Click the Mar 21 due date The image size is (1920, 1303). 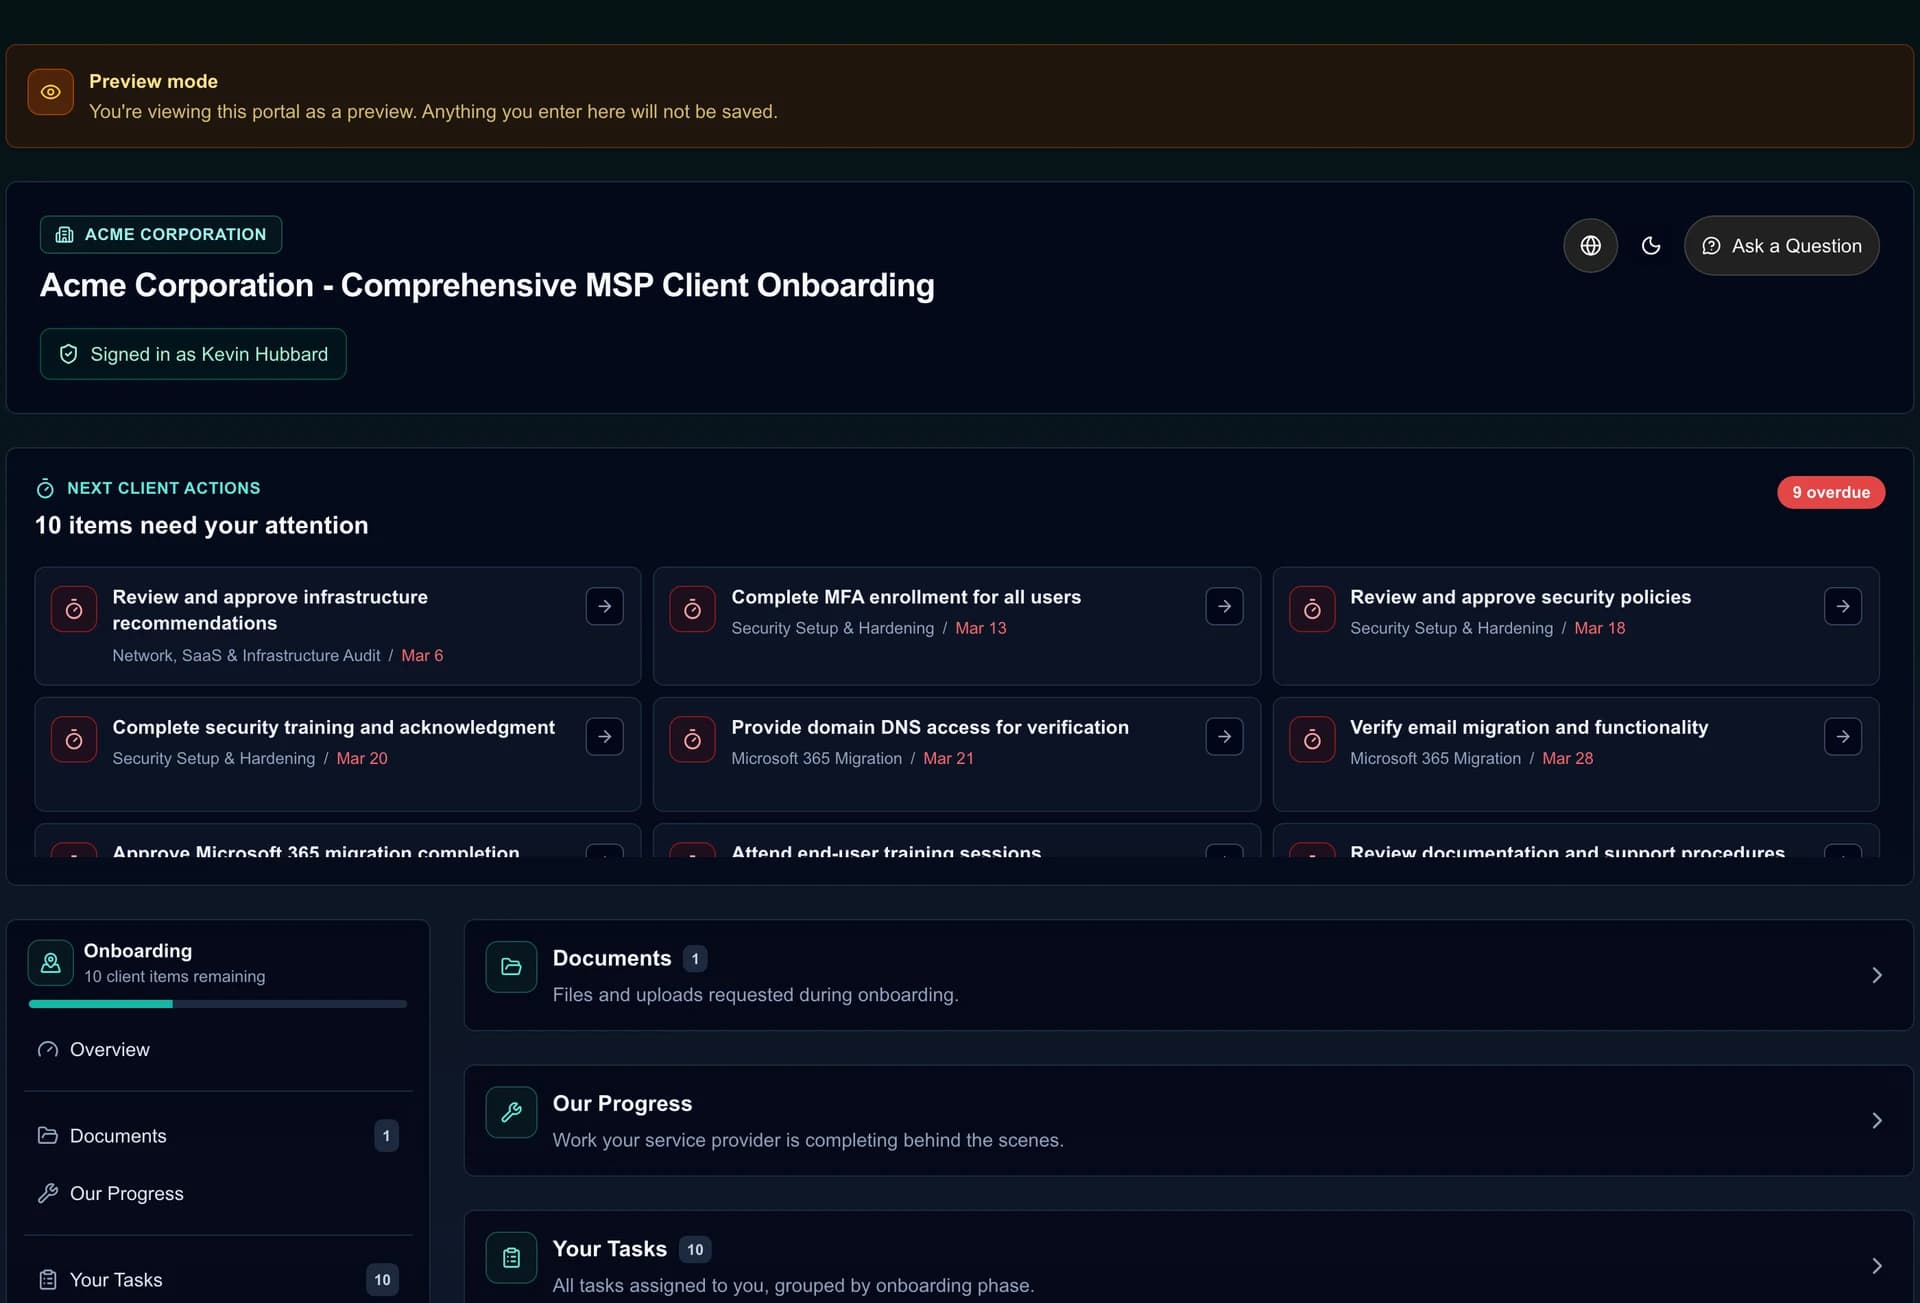coord(948,758)
